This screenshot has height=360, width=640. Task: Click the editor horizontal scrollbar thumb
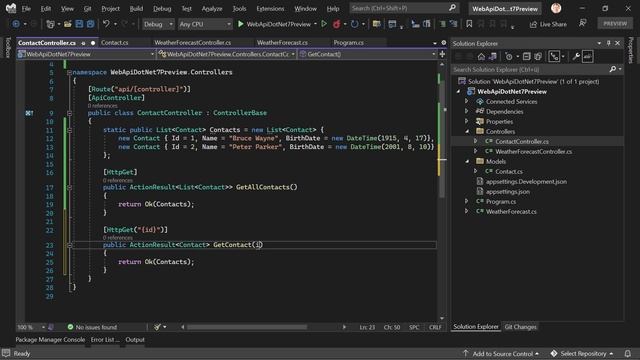(247, 327)
